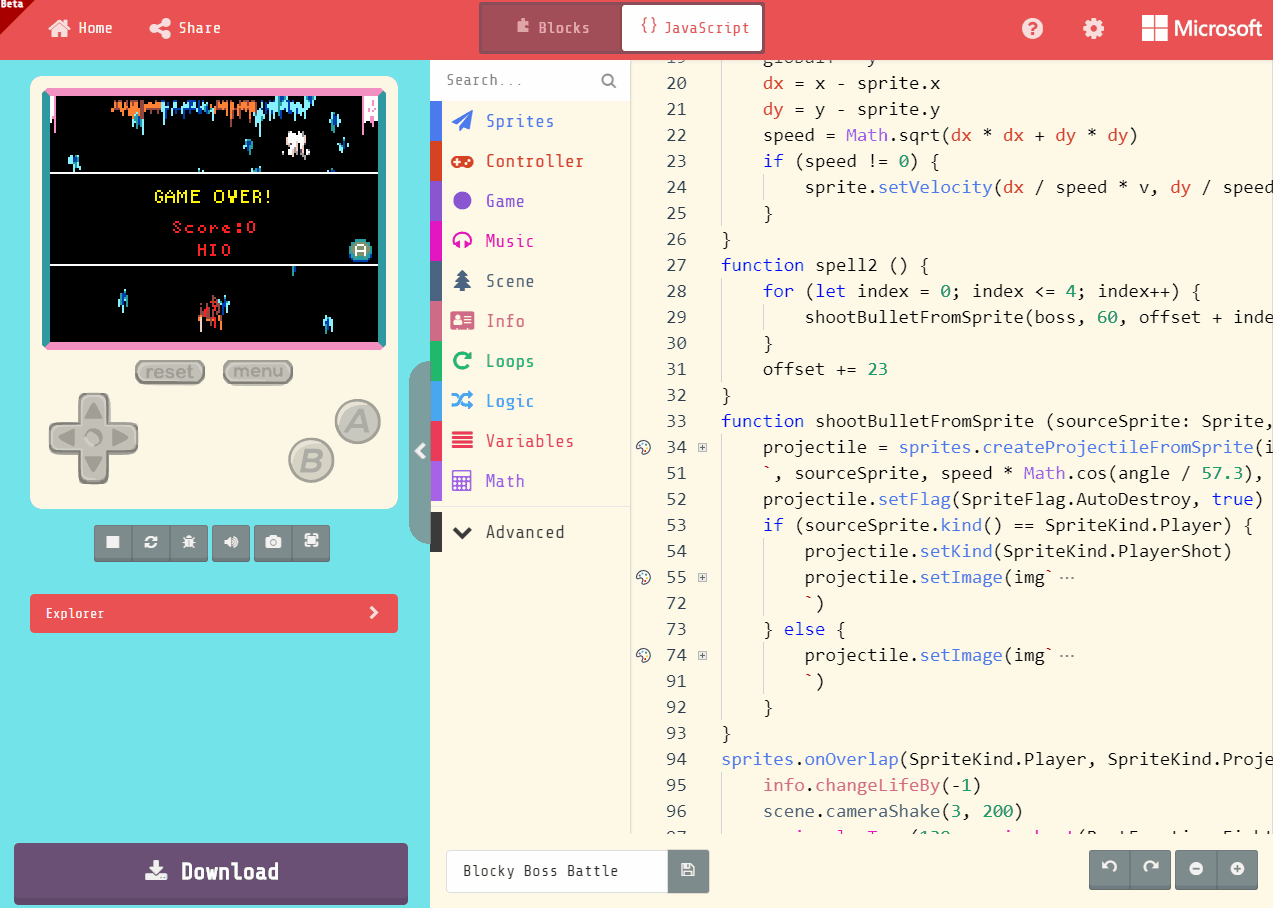Stop the simulator

pos(113,542)
